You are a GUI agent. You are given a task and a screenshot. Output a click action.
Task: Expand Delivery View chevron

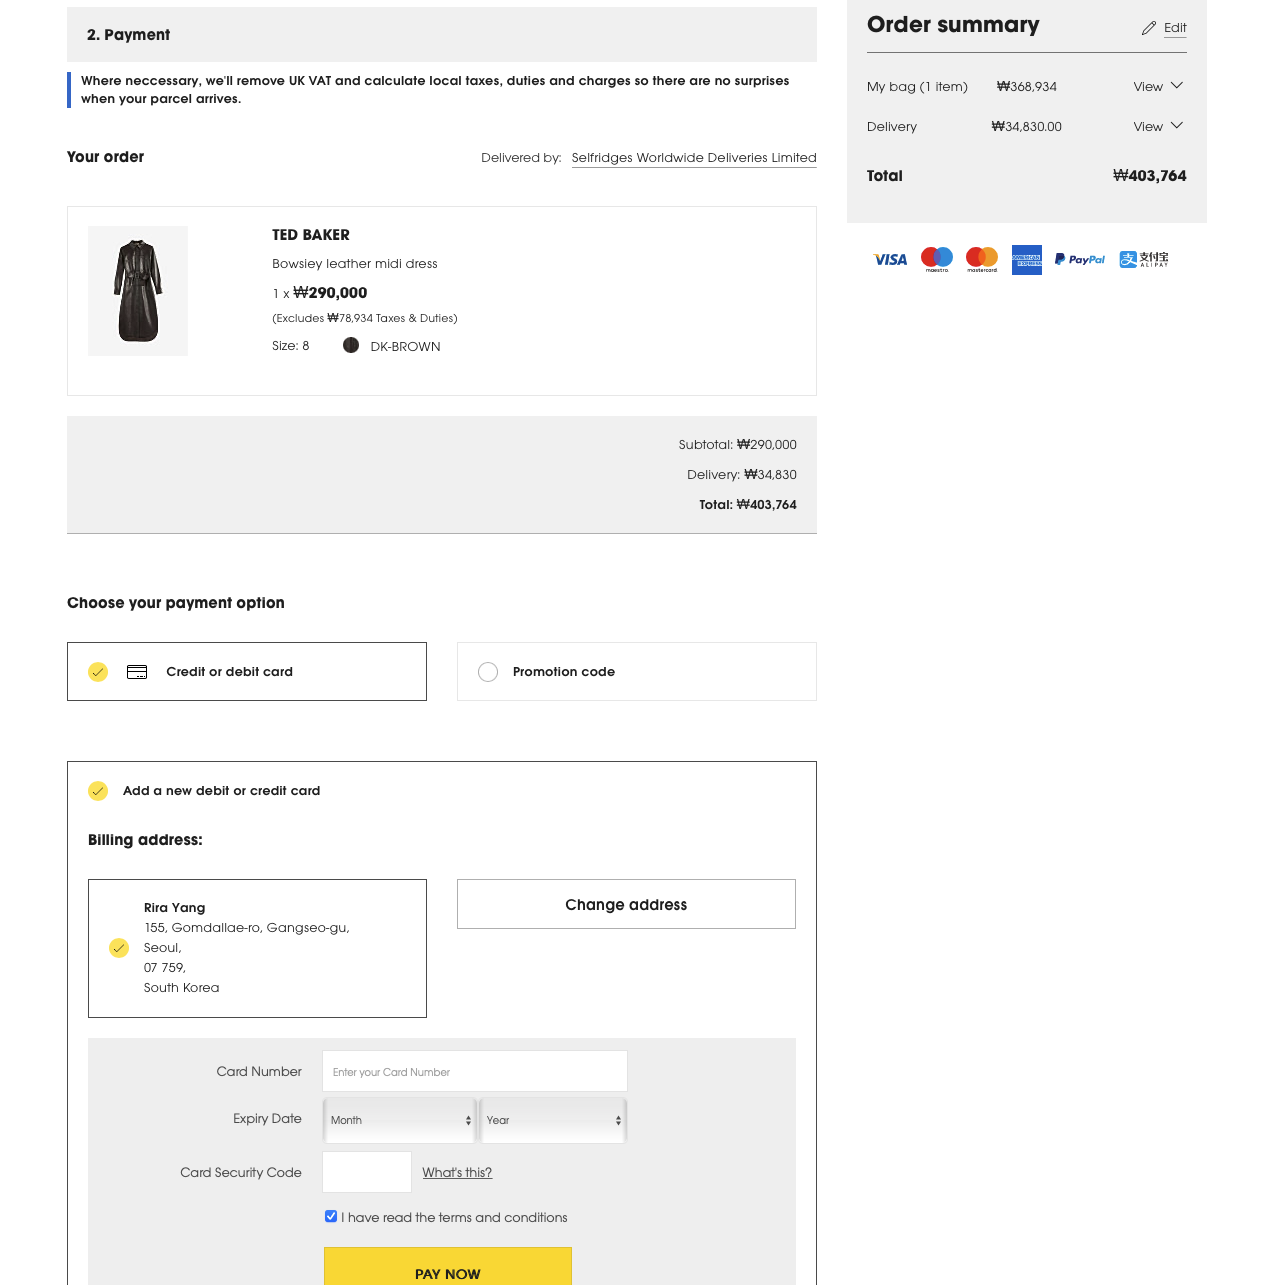coord(1177,126)
